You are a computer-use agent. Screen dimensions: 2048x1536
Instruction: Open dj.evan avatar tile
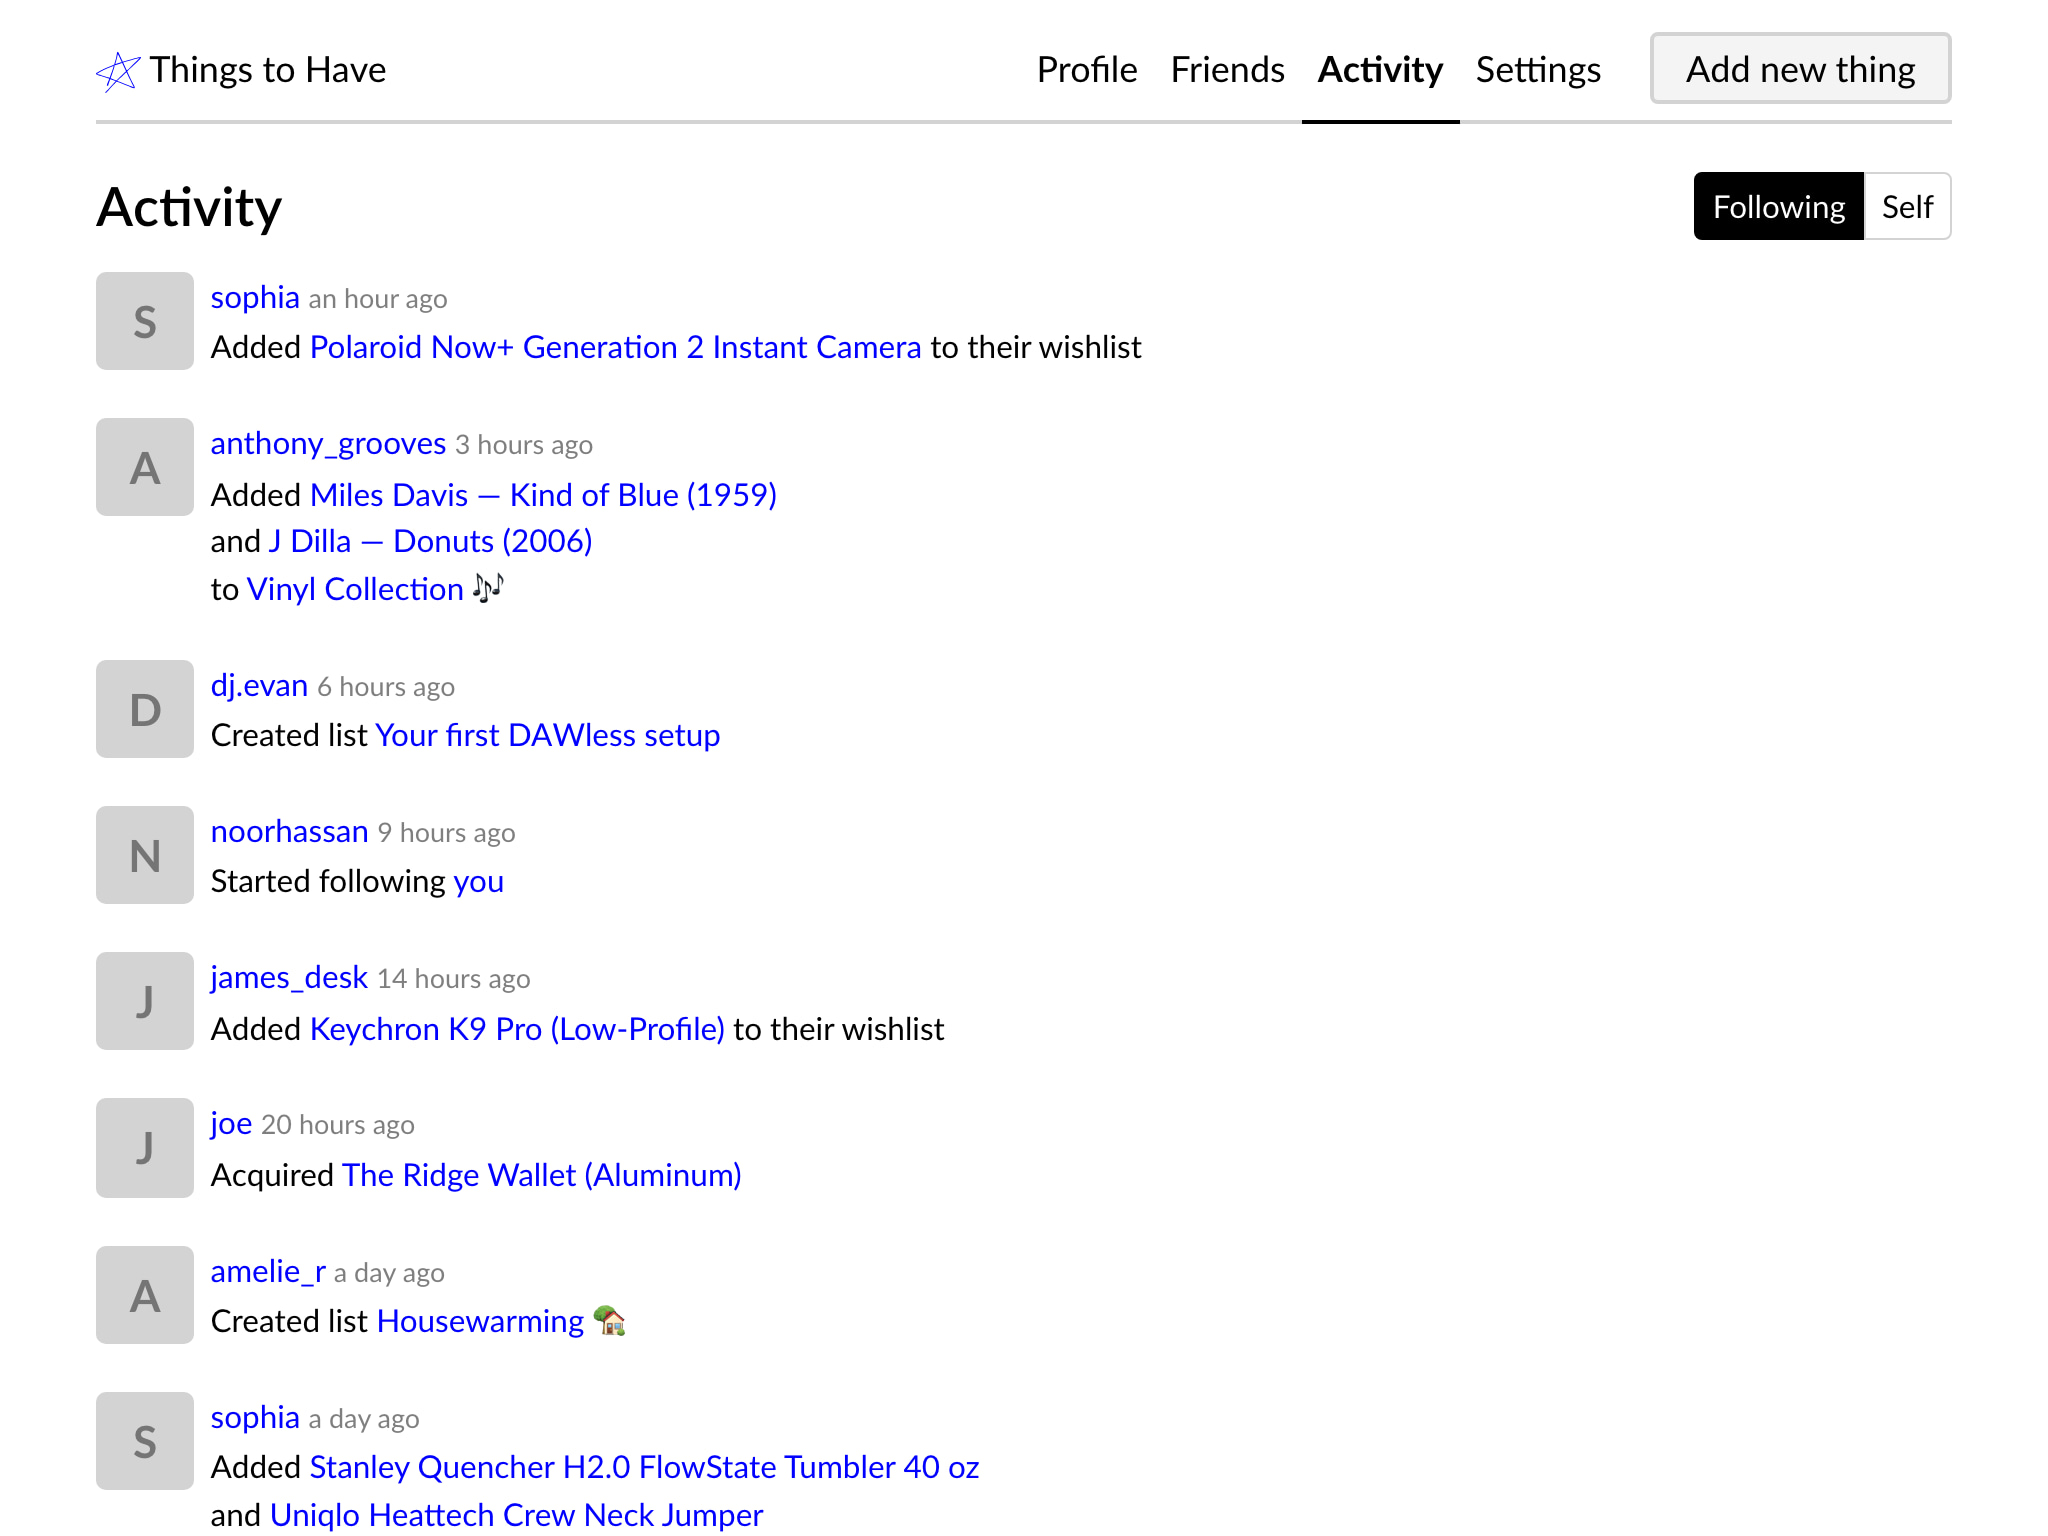(145, 709)
